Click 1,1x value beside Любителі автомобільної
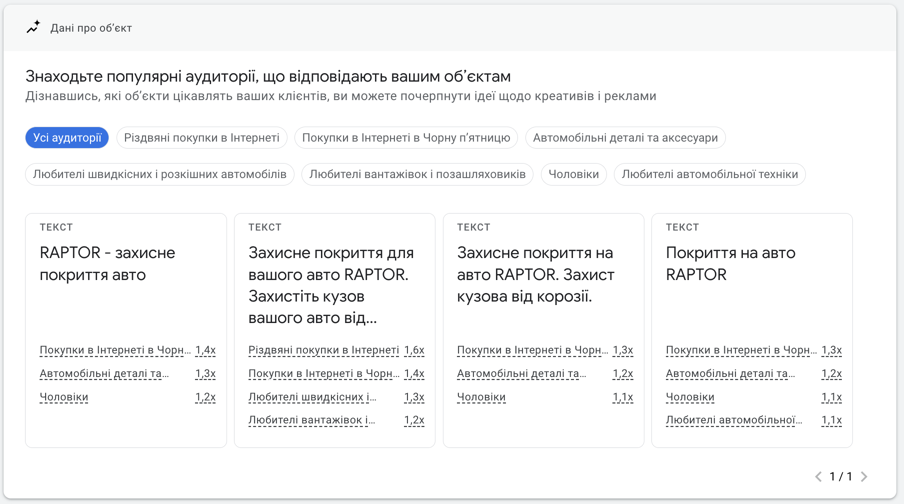This screenshot has height=504, width=904. pos(831,420)
